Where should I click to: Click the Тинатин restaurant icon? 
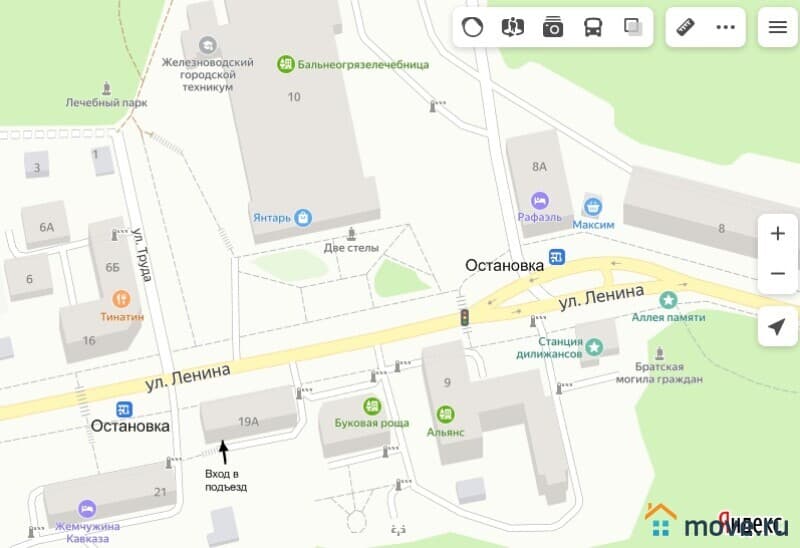pyautogui.click(x=121, y=299)
